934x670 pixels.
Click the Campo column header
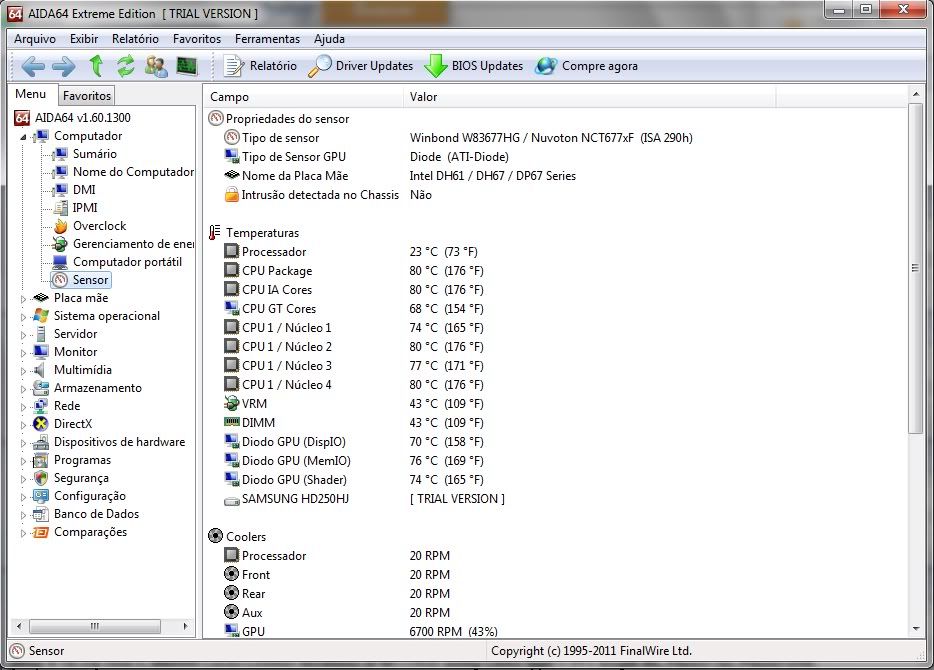pos(304,96)
